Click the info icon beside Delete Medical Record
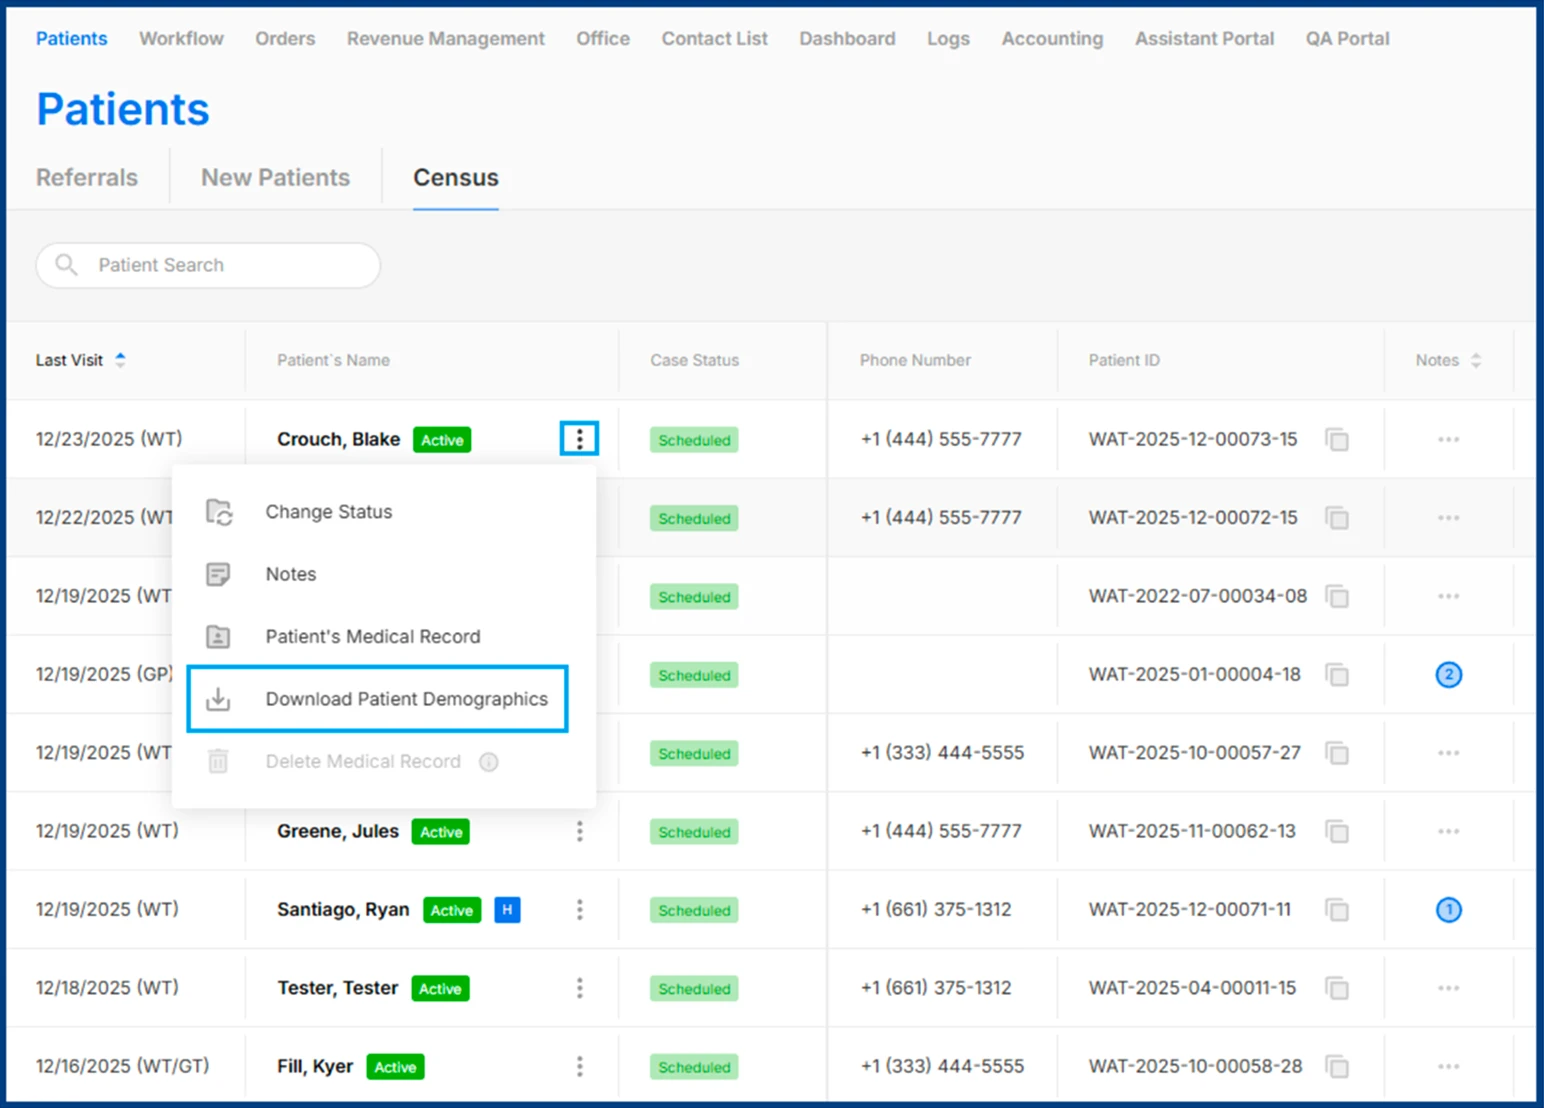This screenshot has width=1544, height=1108. 489,762
